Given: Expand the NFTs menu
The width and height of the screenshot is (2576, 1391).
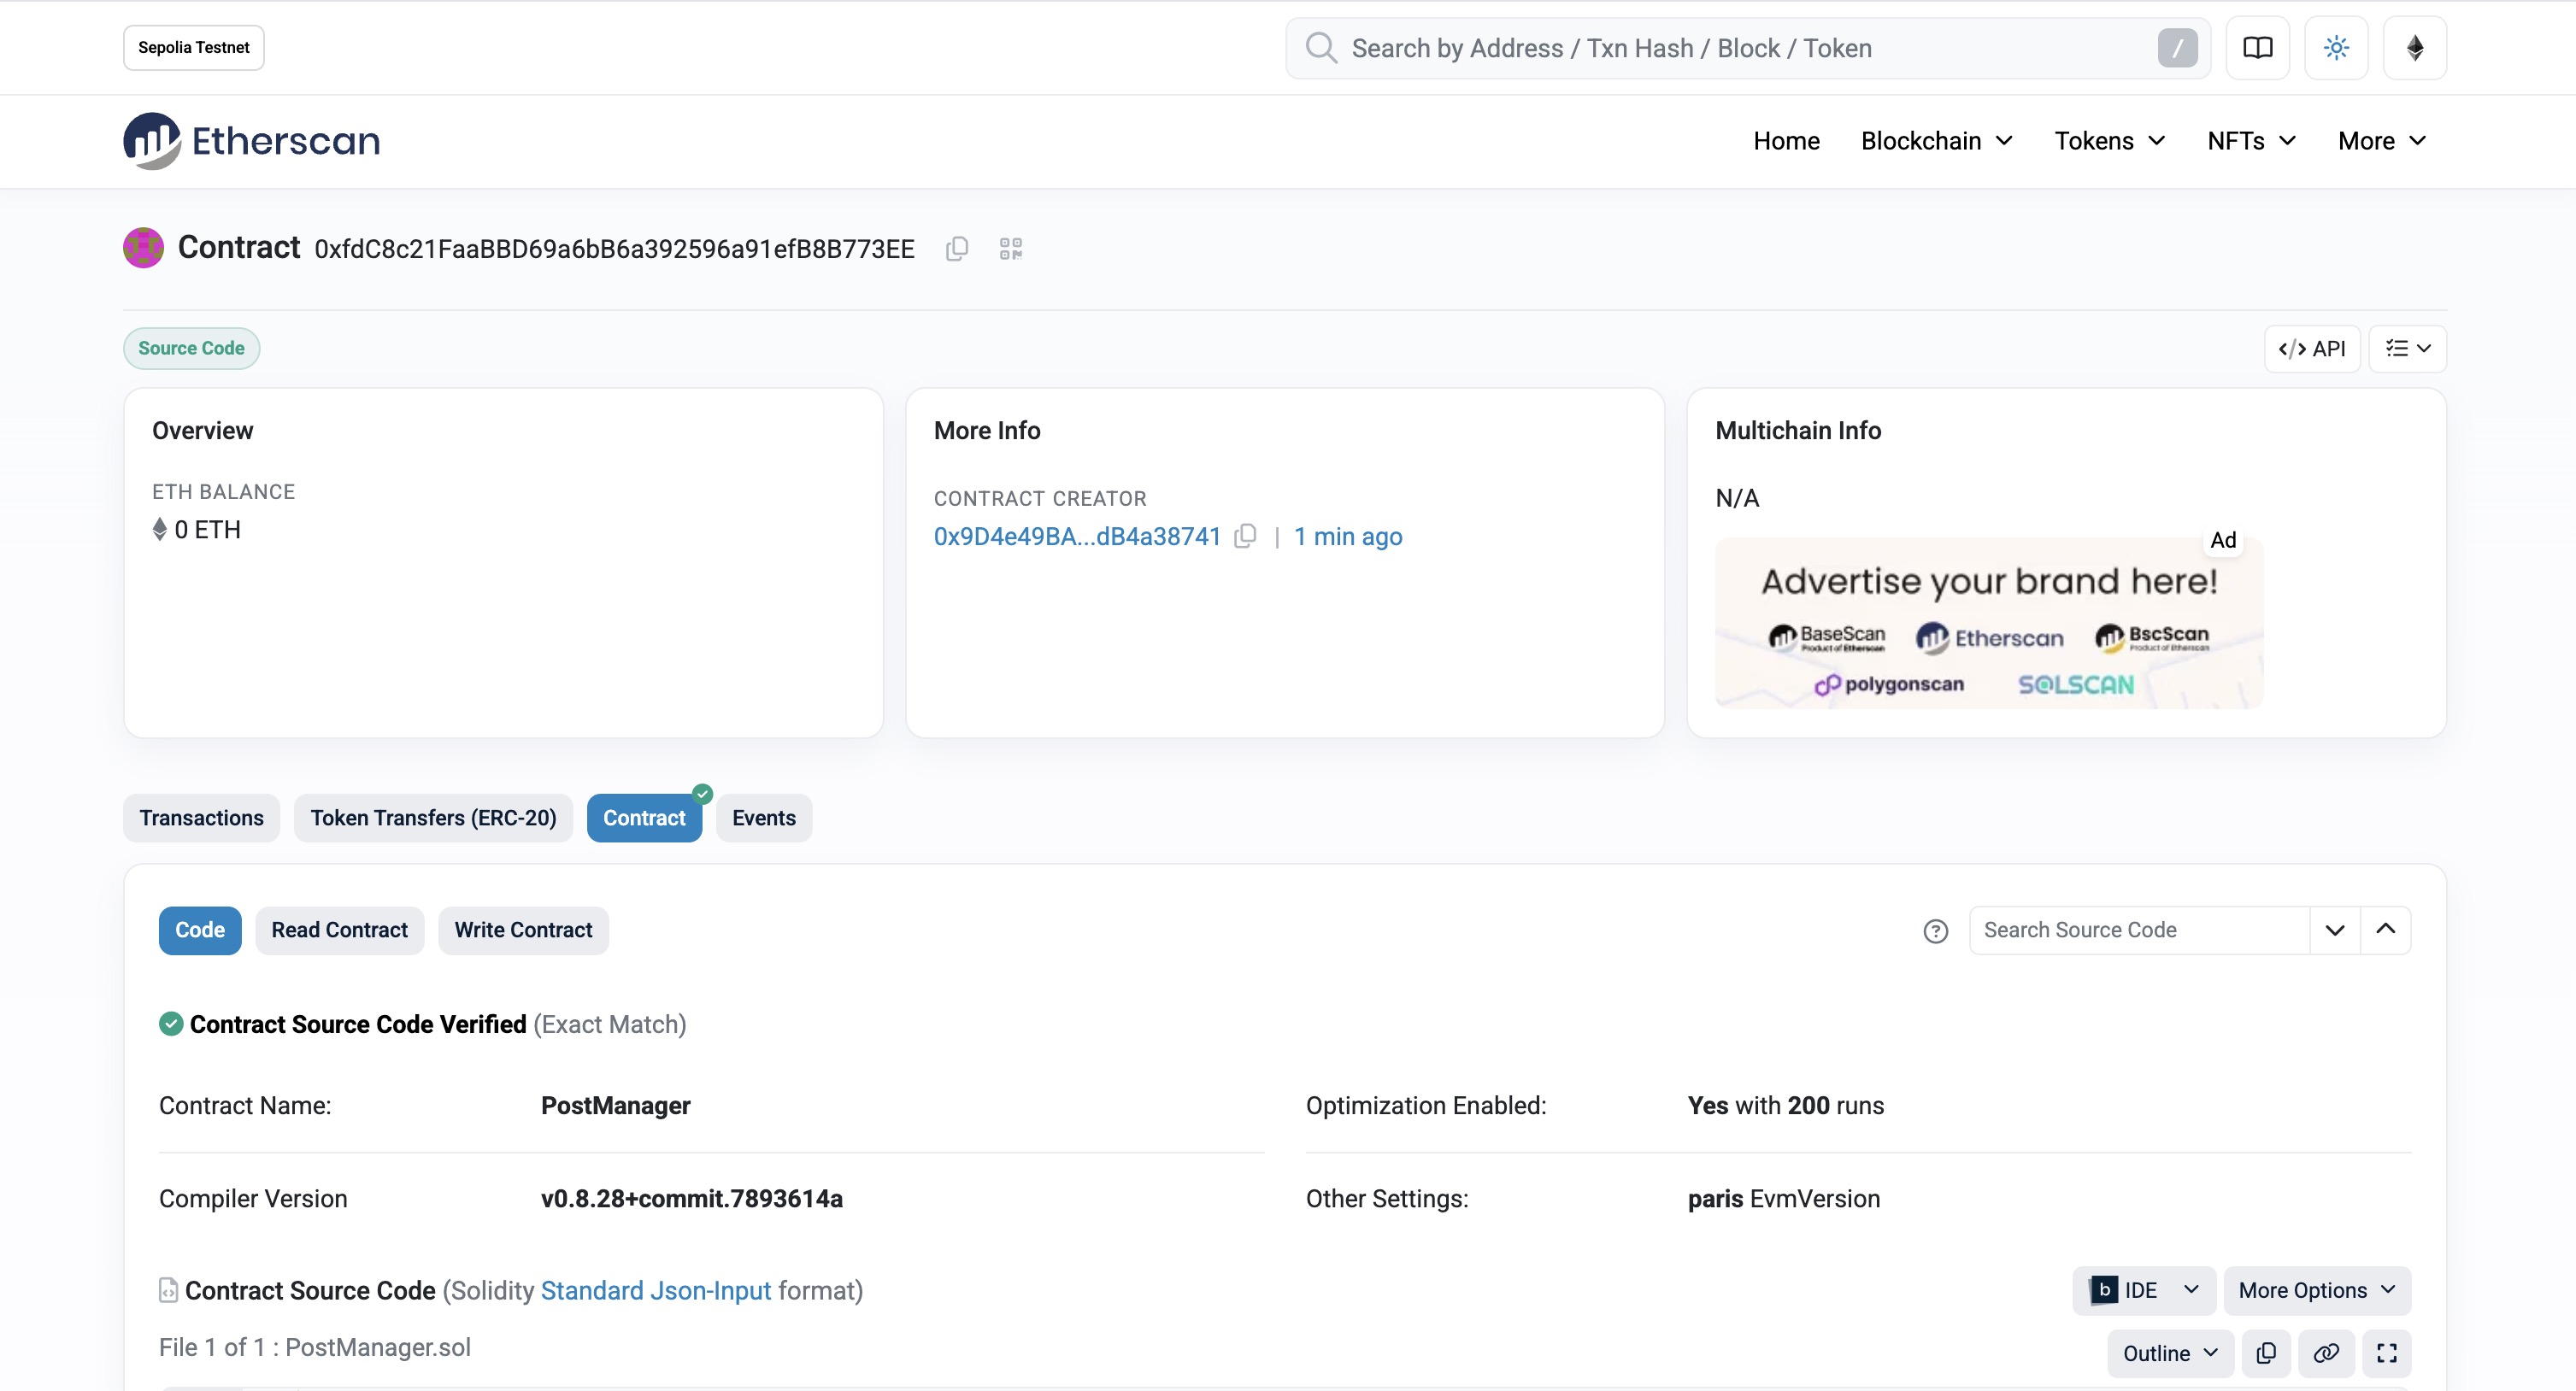Looking at the screenshot, I should click(2251, 141).
